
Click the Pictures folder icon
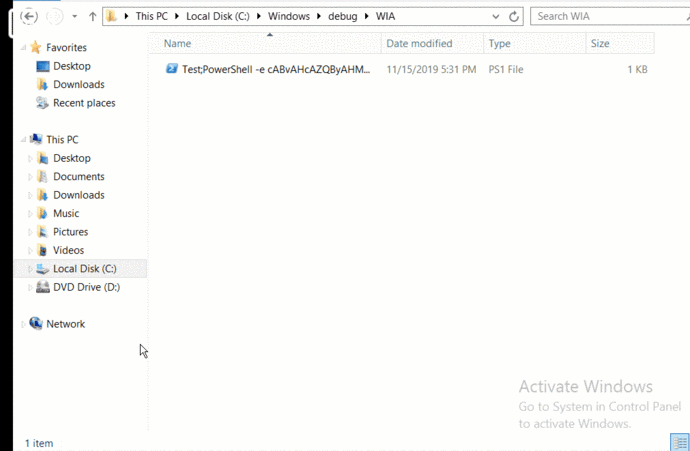coord(42,232)
